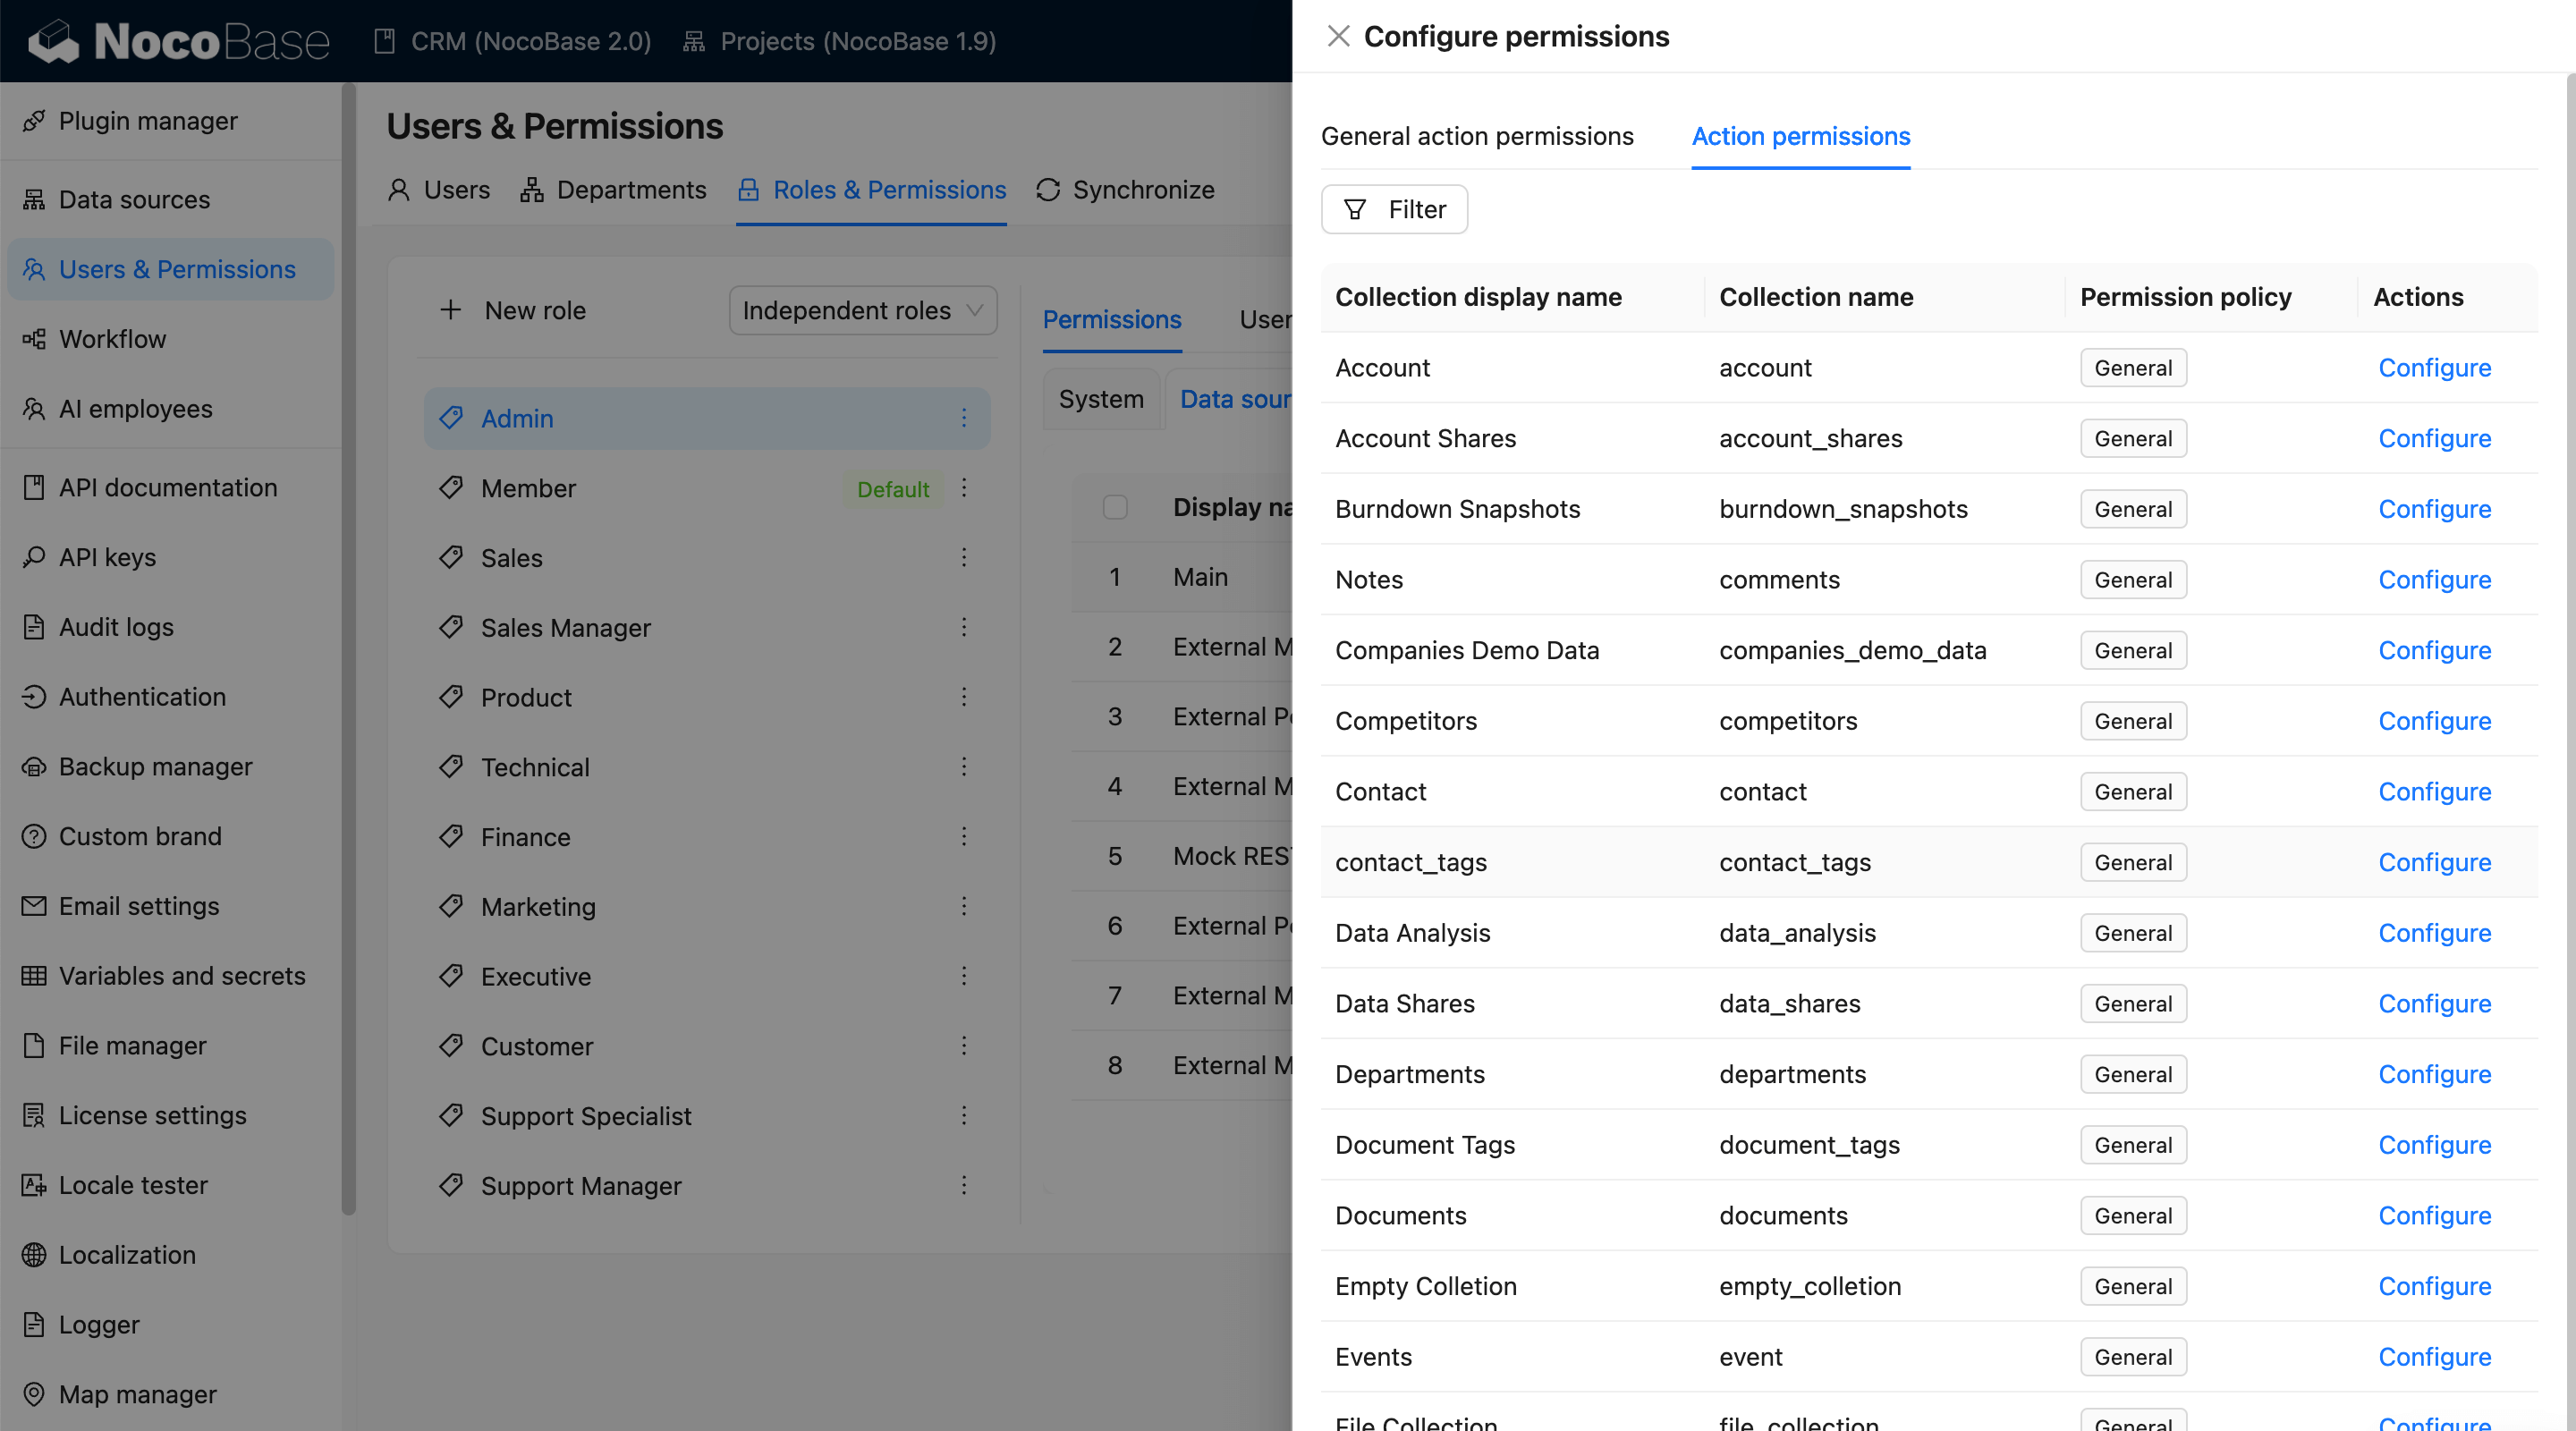This screenshot has width=2576, height=1431.
Task: Open Map manager pin icon
Action: (34, 1394)
